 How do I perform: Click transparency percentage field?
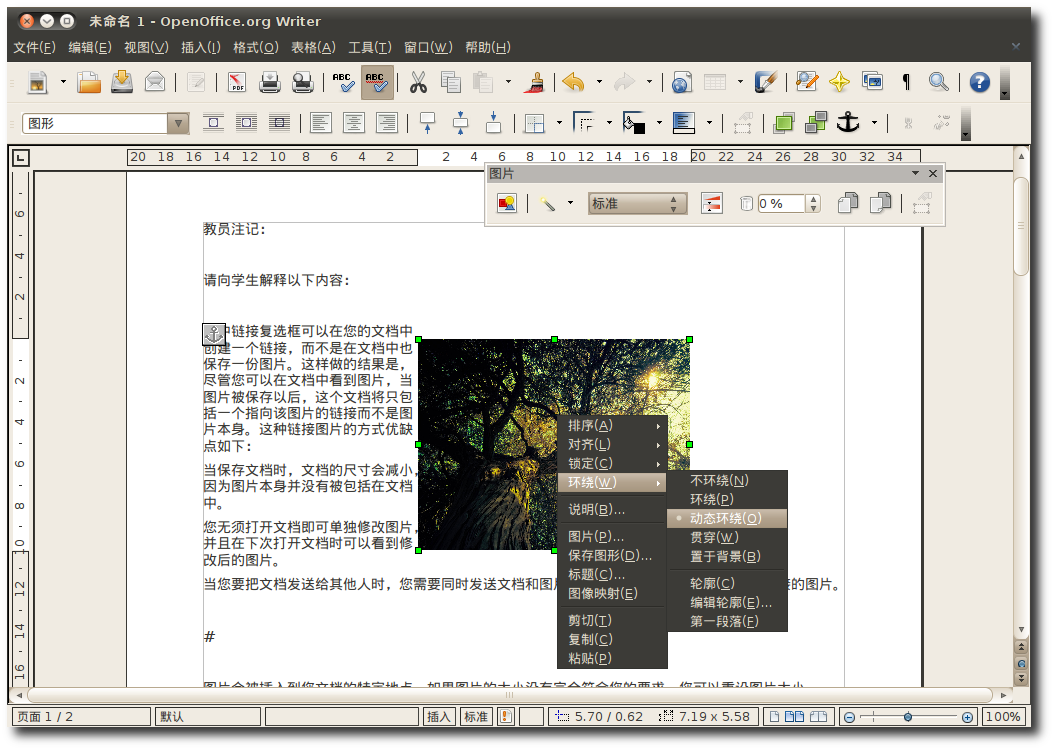point(780,204)
